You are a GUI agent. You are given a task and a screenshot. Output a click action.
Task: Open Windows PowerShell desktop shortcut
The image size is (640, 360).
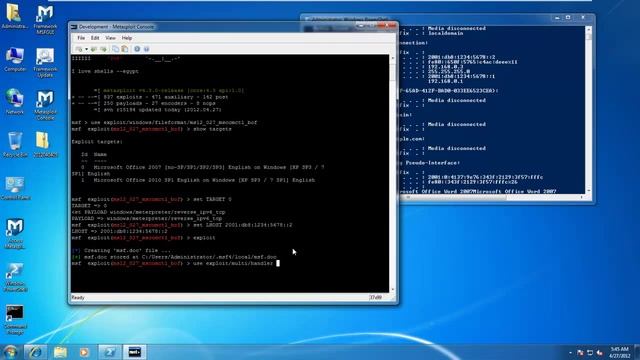point(15,278)
